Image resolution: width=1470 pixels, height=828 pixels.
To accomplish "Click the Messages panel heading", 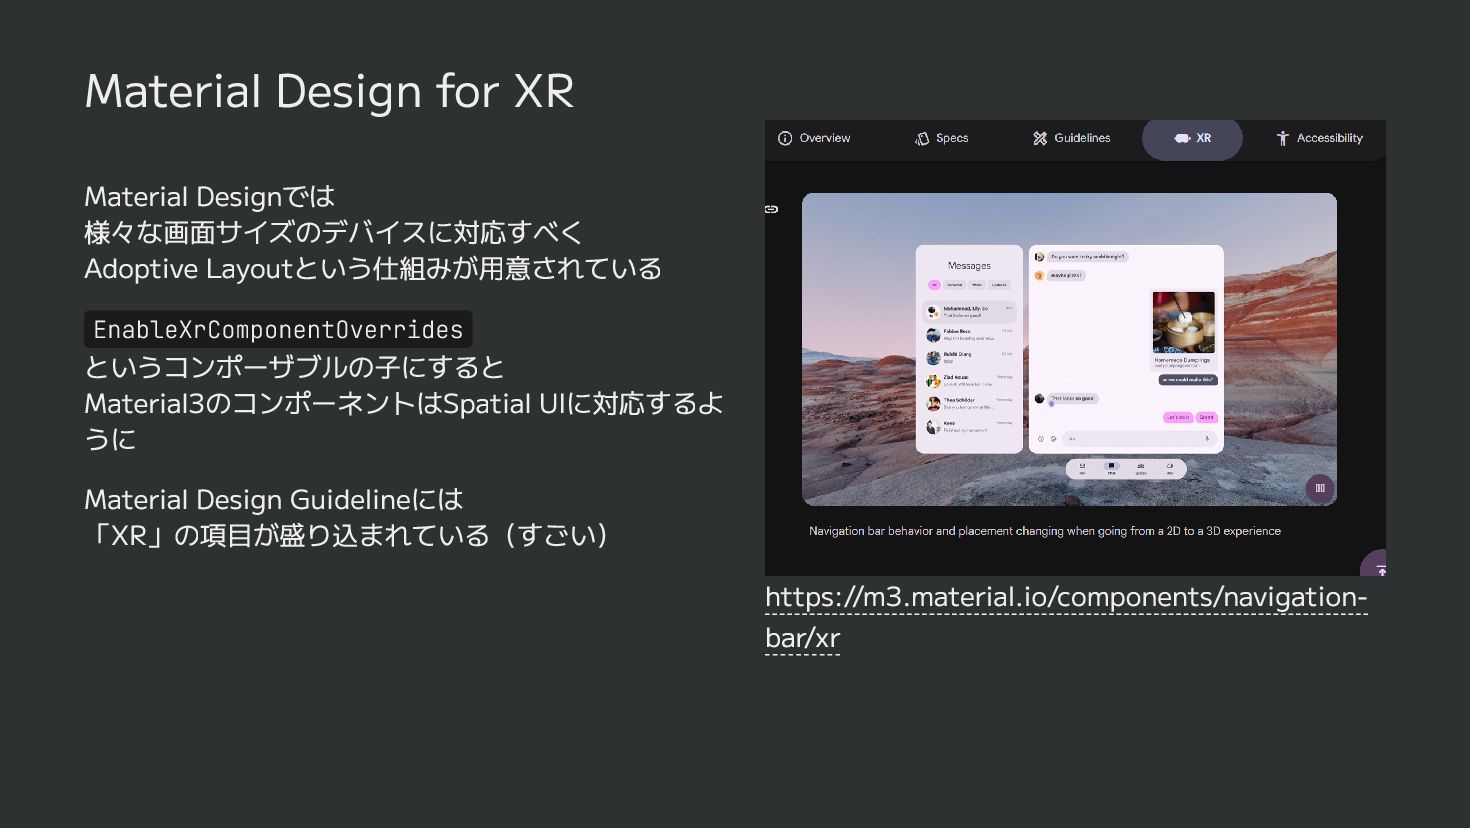I will [x=969, y=266].
